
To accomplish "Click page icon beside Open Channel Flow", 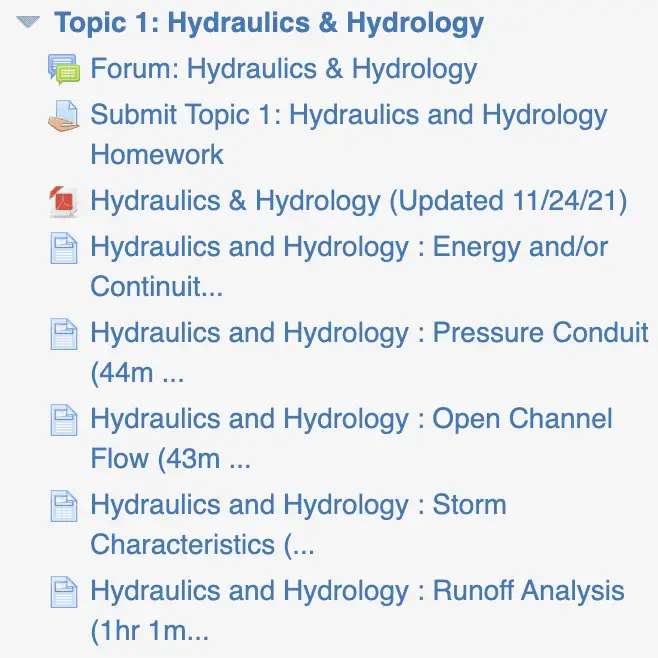I will [64, 420].
